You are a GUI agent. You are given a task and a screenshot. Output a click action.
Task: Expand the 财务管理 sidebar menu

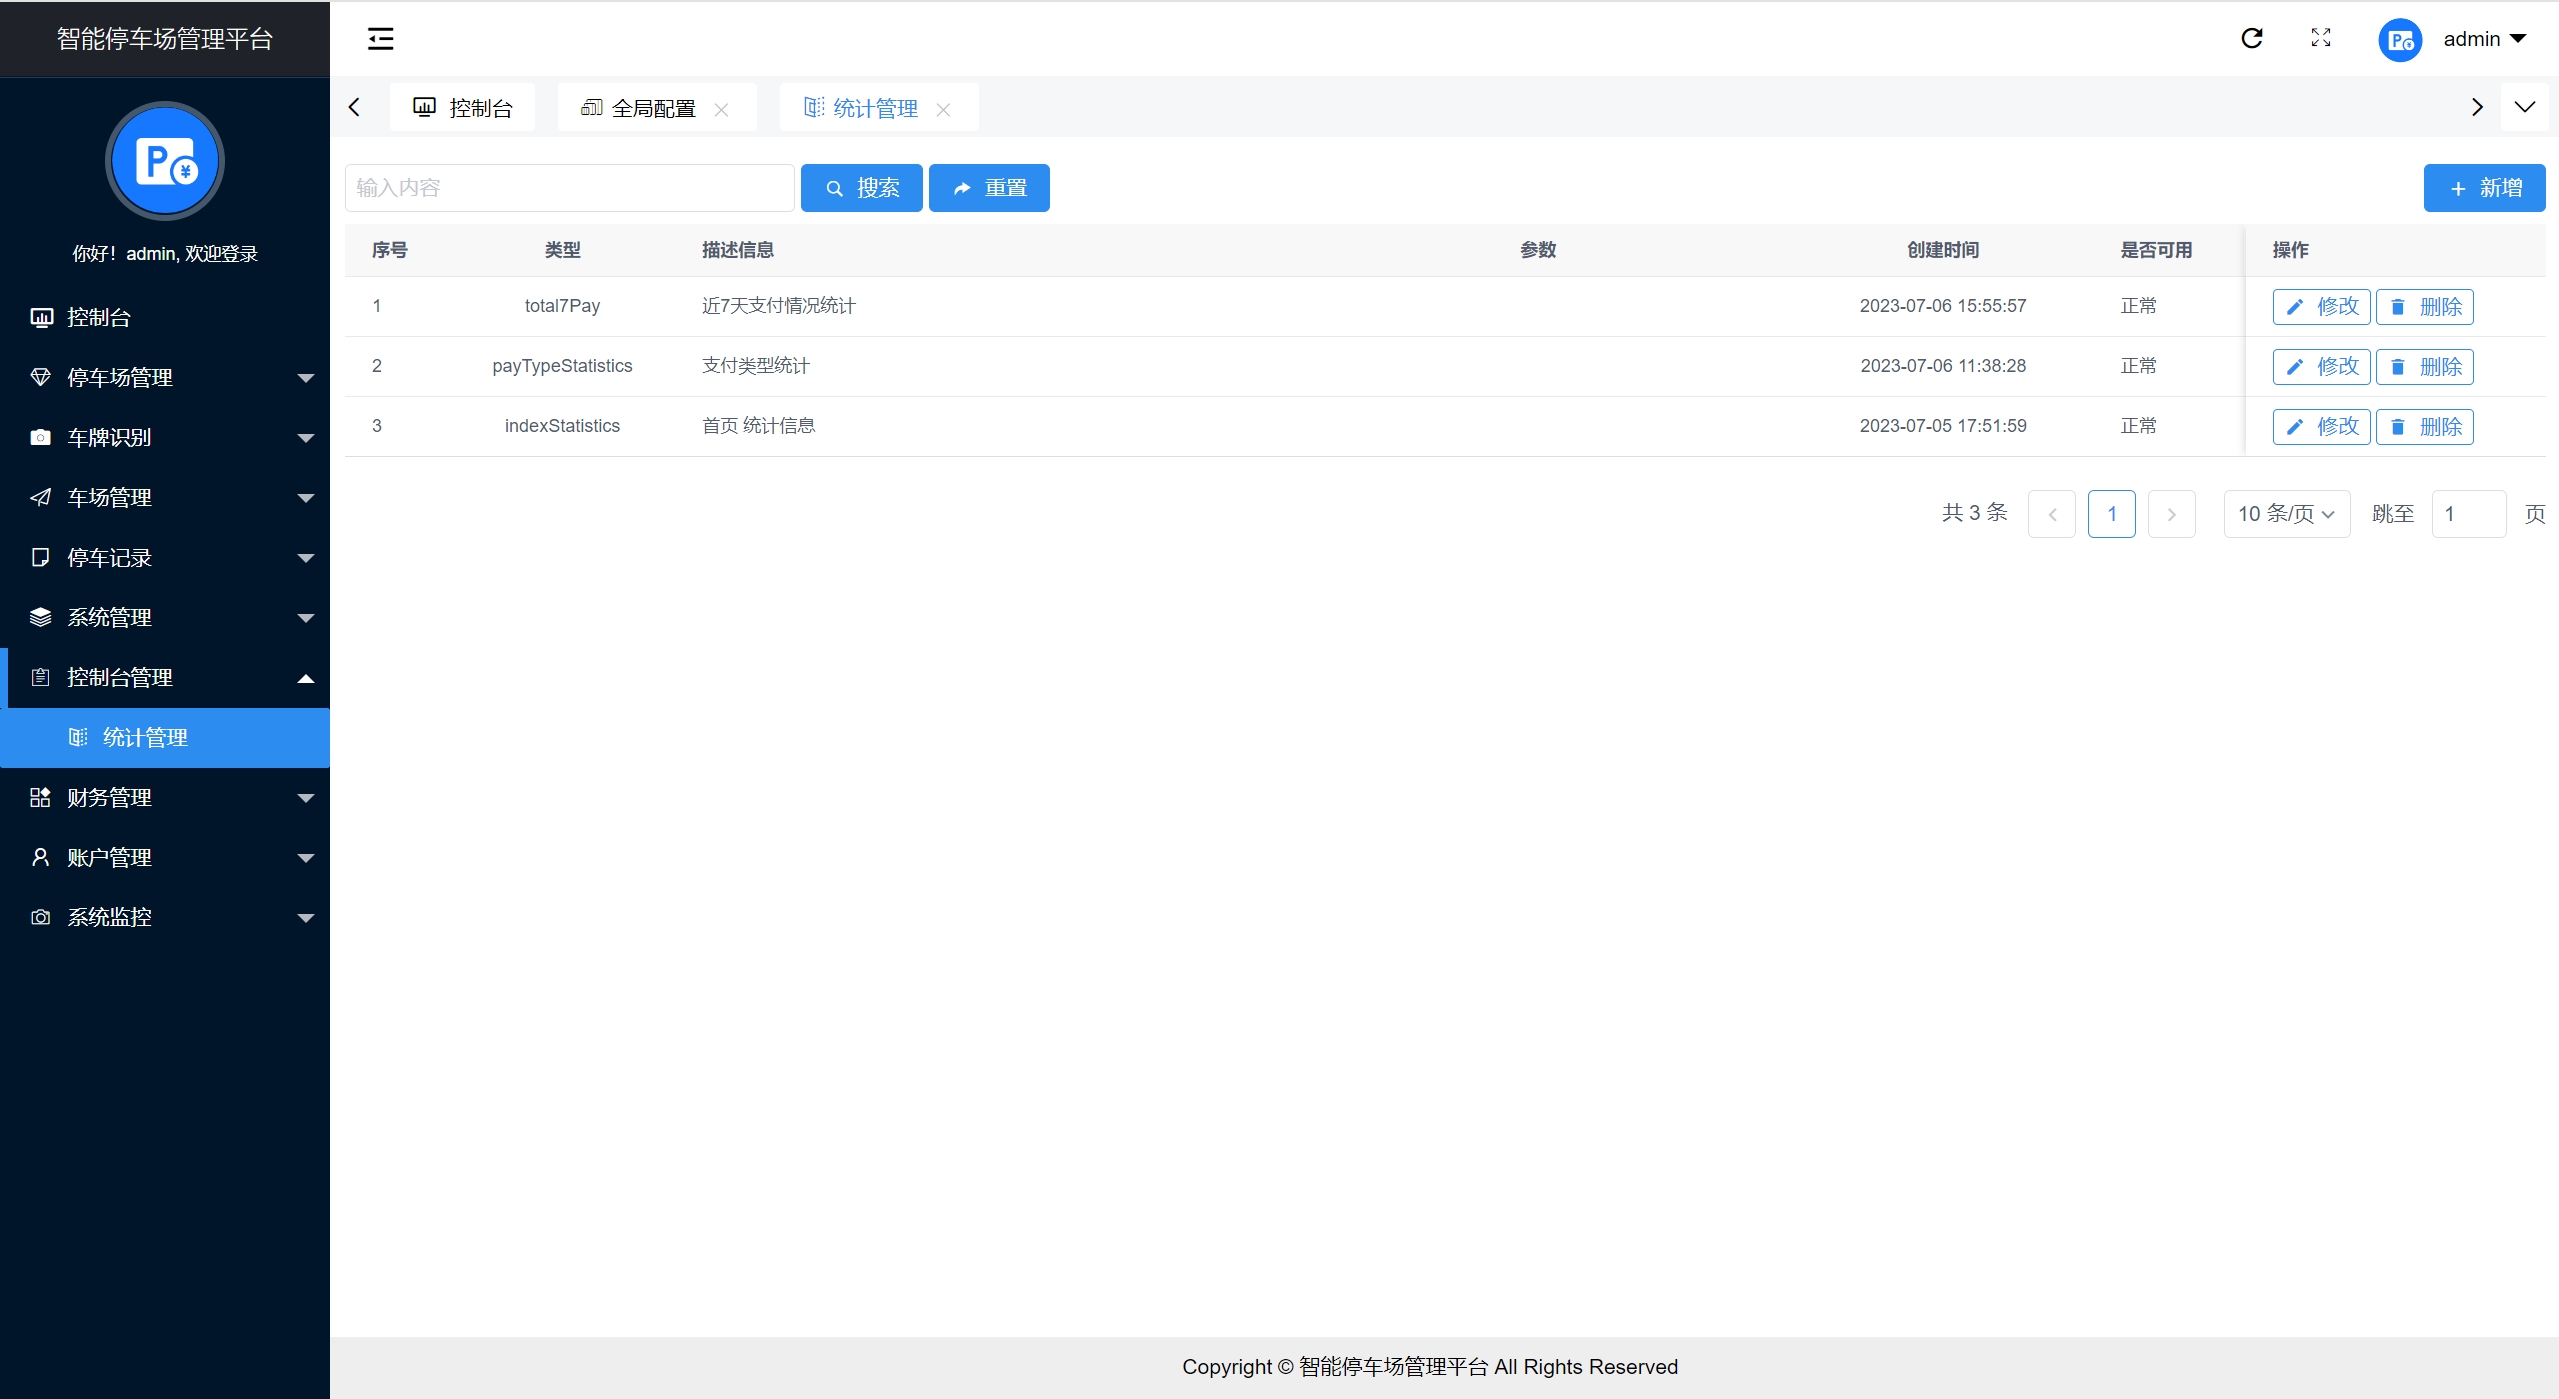pyautogui.click(x=165, y=797)
